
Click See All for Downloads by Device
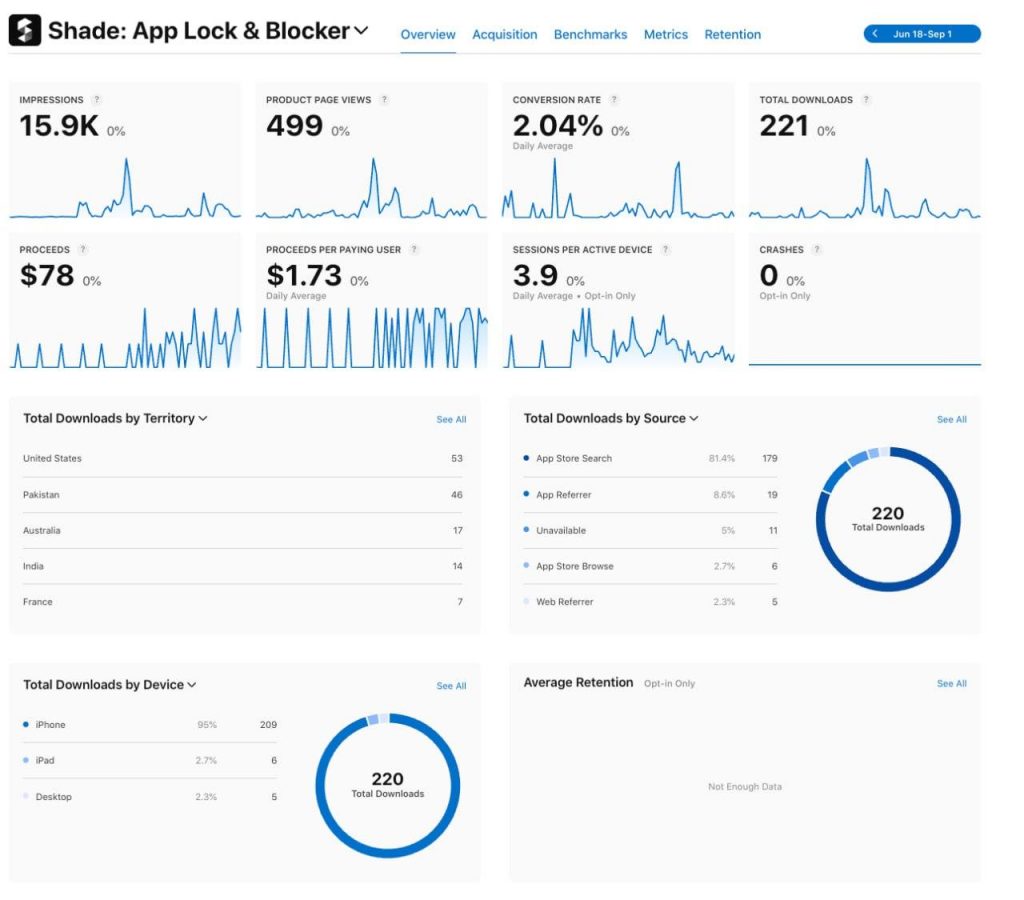coord(451,686)
